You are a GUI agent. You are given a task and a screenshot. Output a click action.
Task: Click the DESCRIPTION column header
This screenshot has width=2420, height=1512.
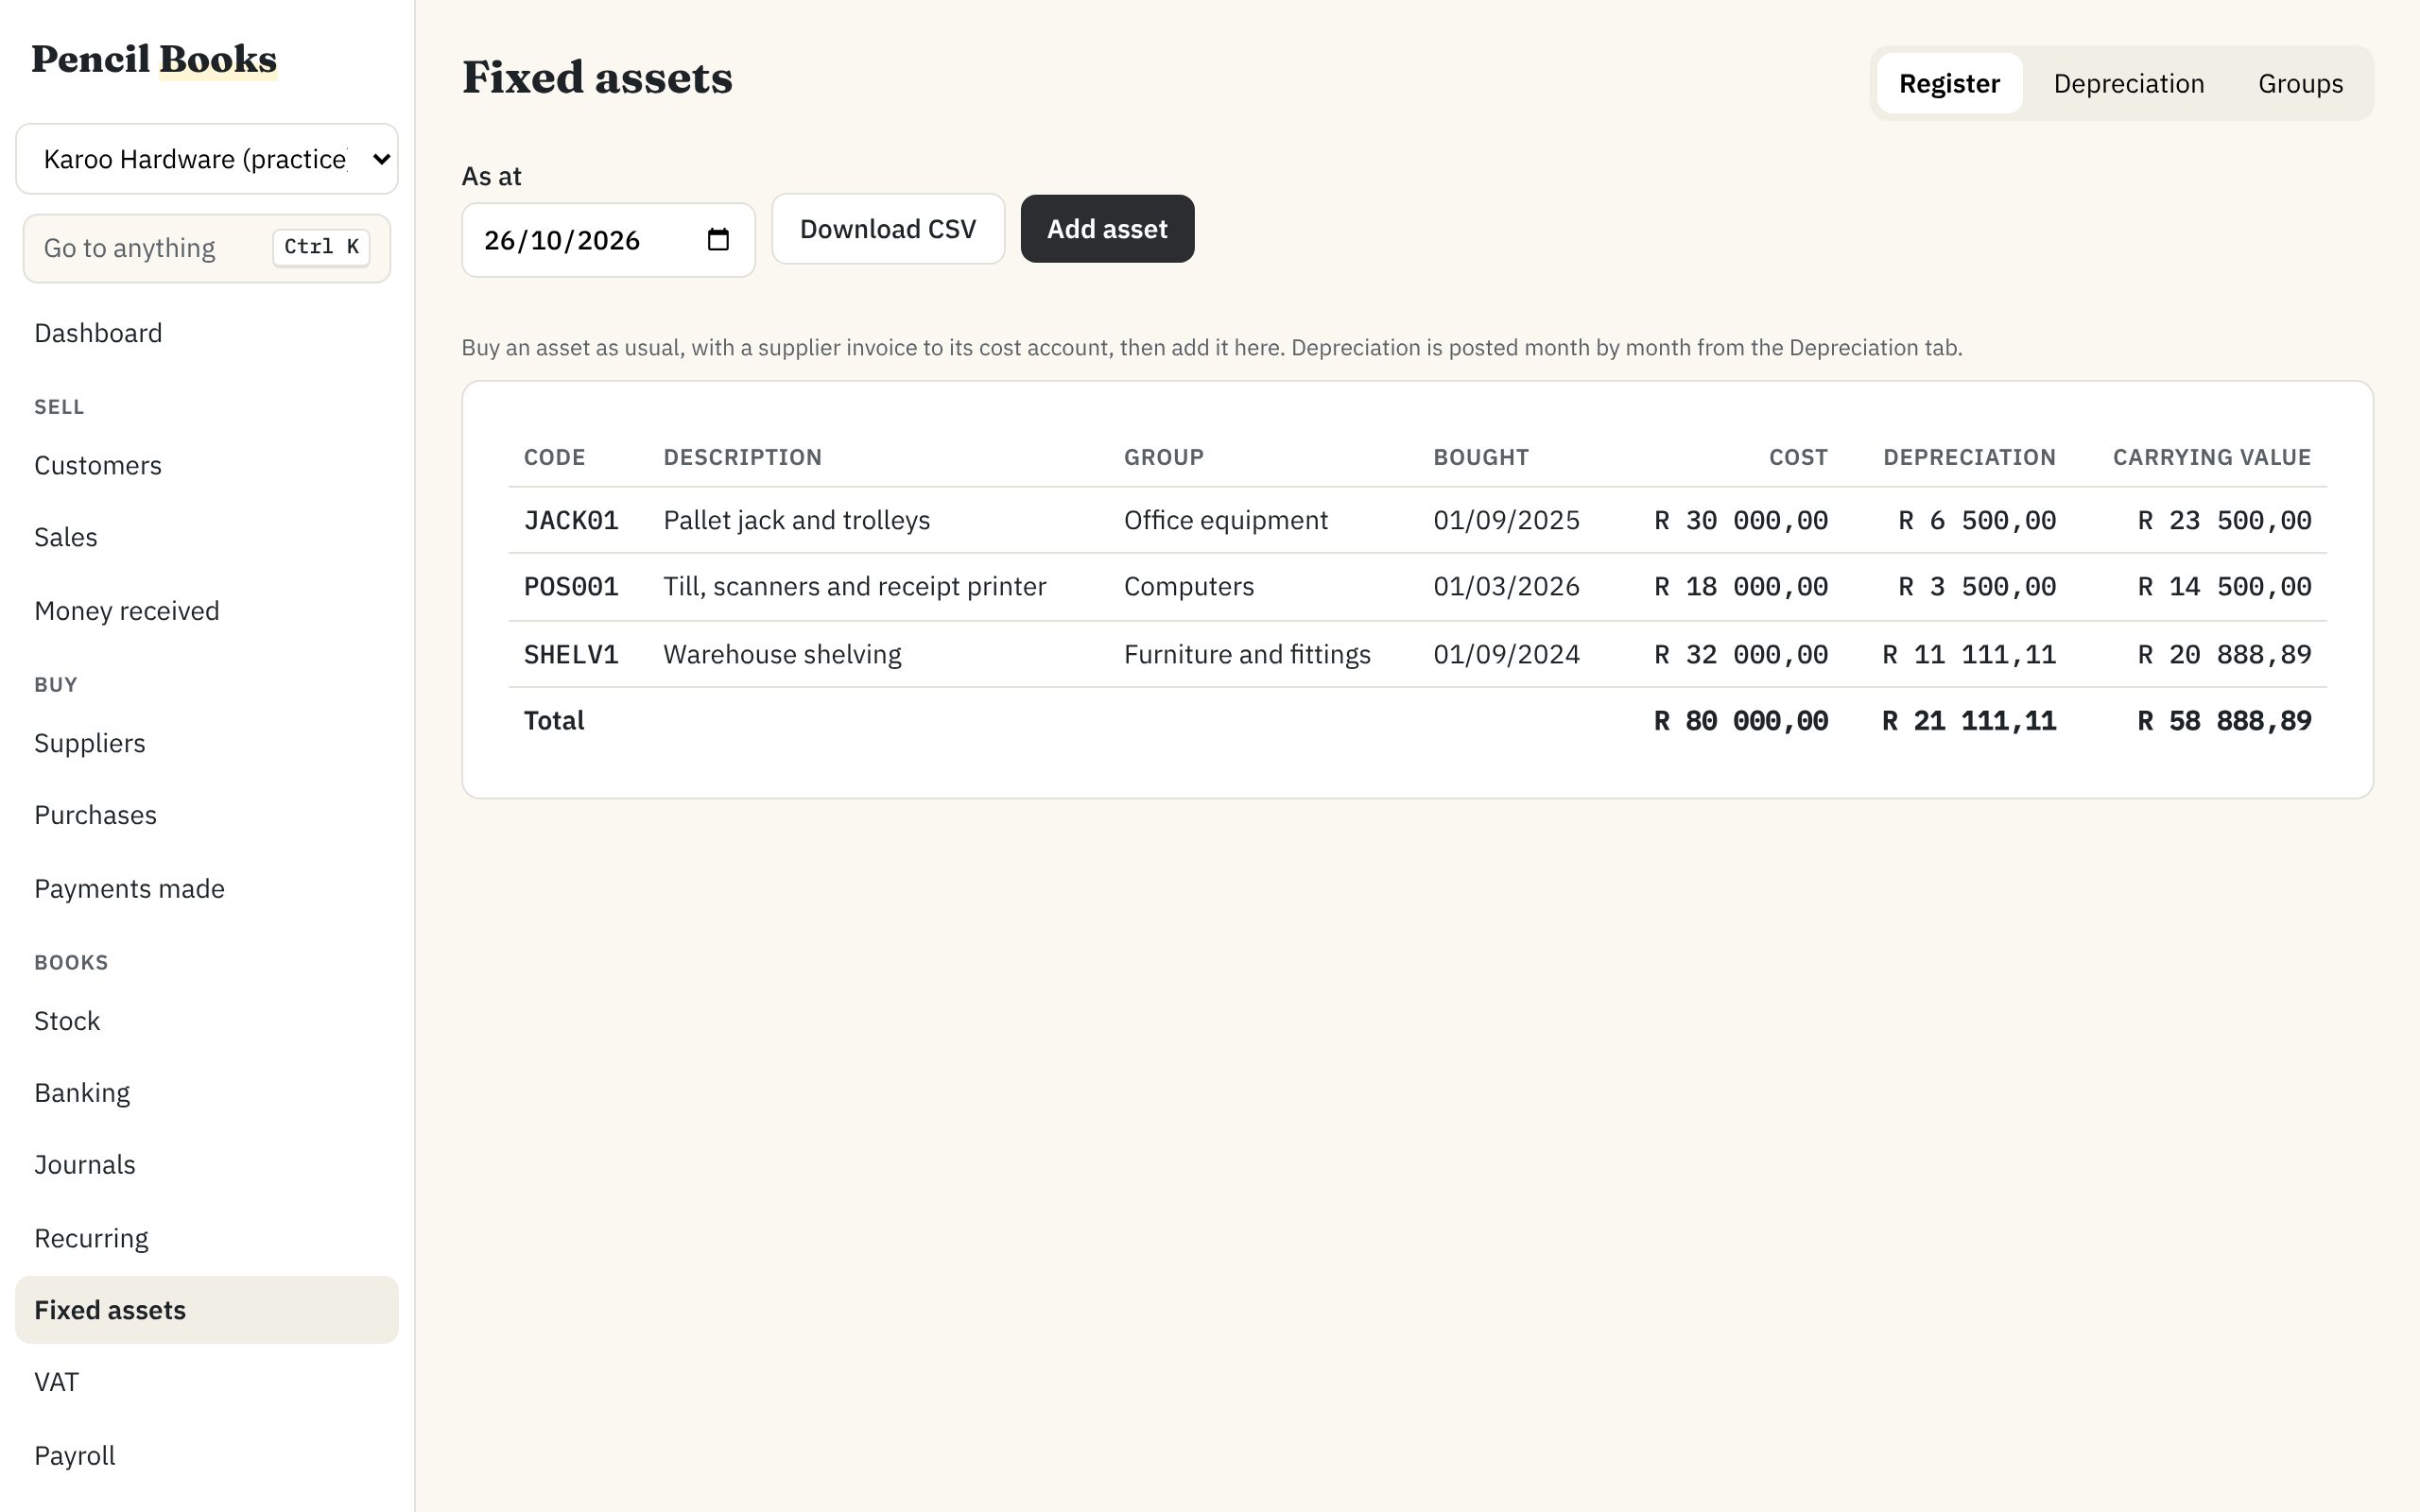(742, 457)
